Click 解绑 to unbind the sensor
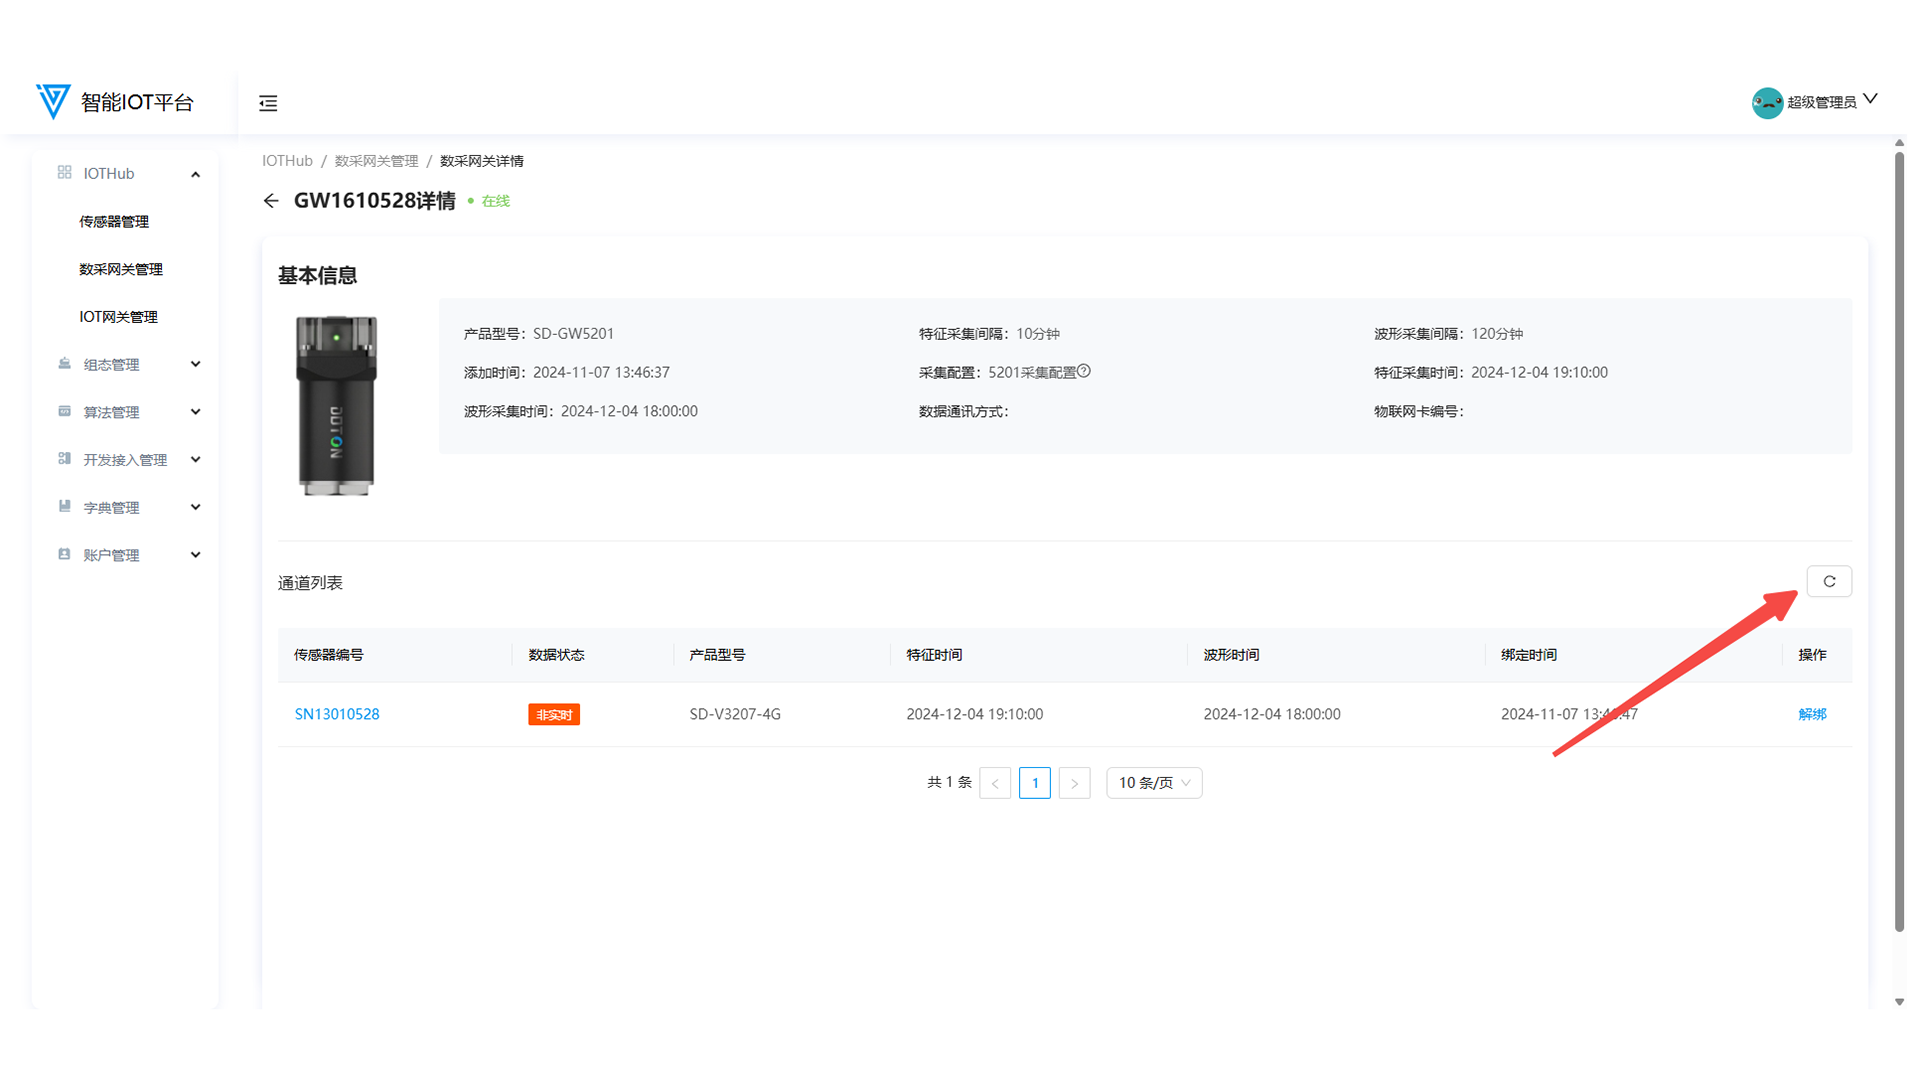Screen dimensions: 1920x1080 1812,714
